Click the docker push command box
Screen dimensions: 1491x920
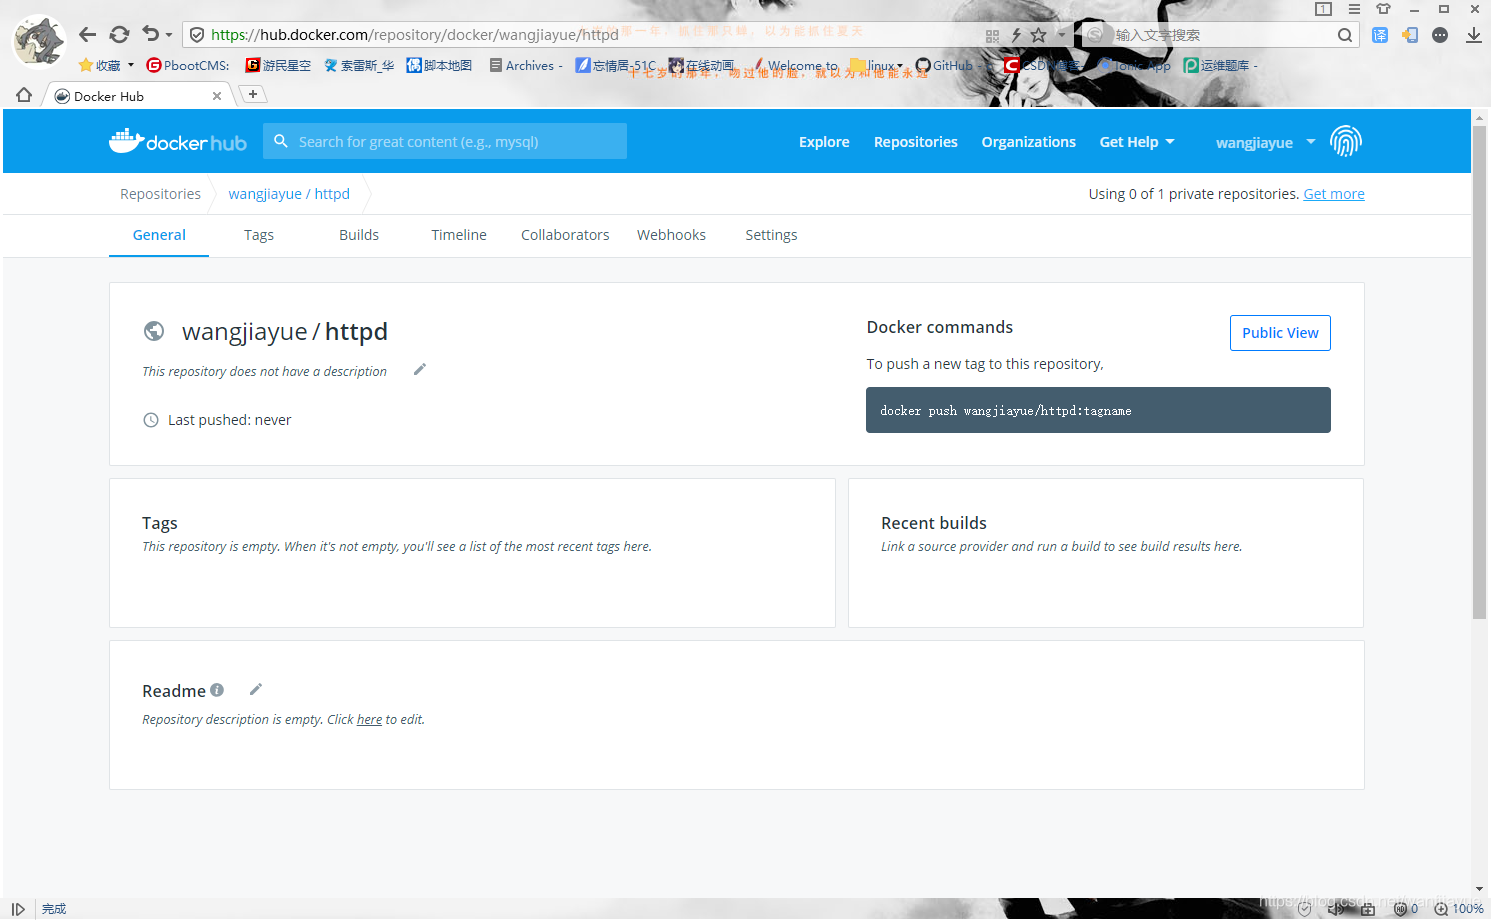(x=1098, y=410)
